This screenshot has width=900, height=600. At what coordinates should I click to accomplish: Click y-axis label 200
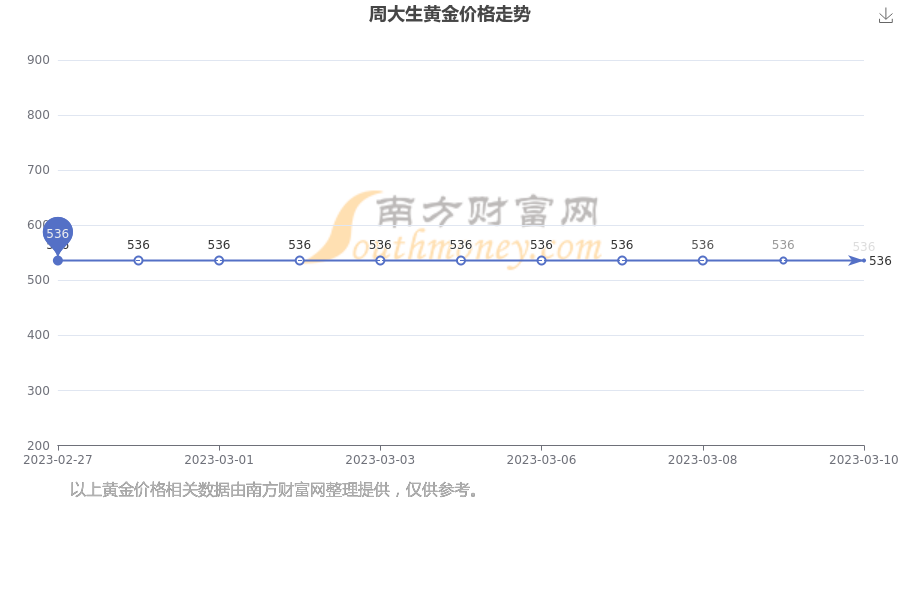coord(38,446)
